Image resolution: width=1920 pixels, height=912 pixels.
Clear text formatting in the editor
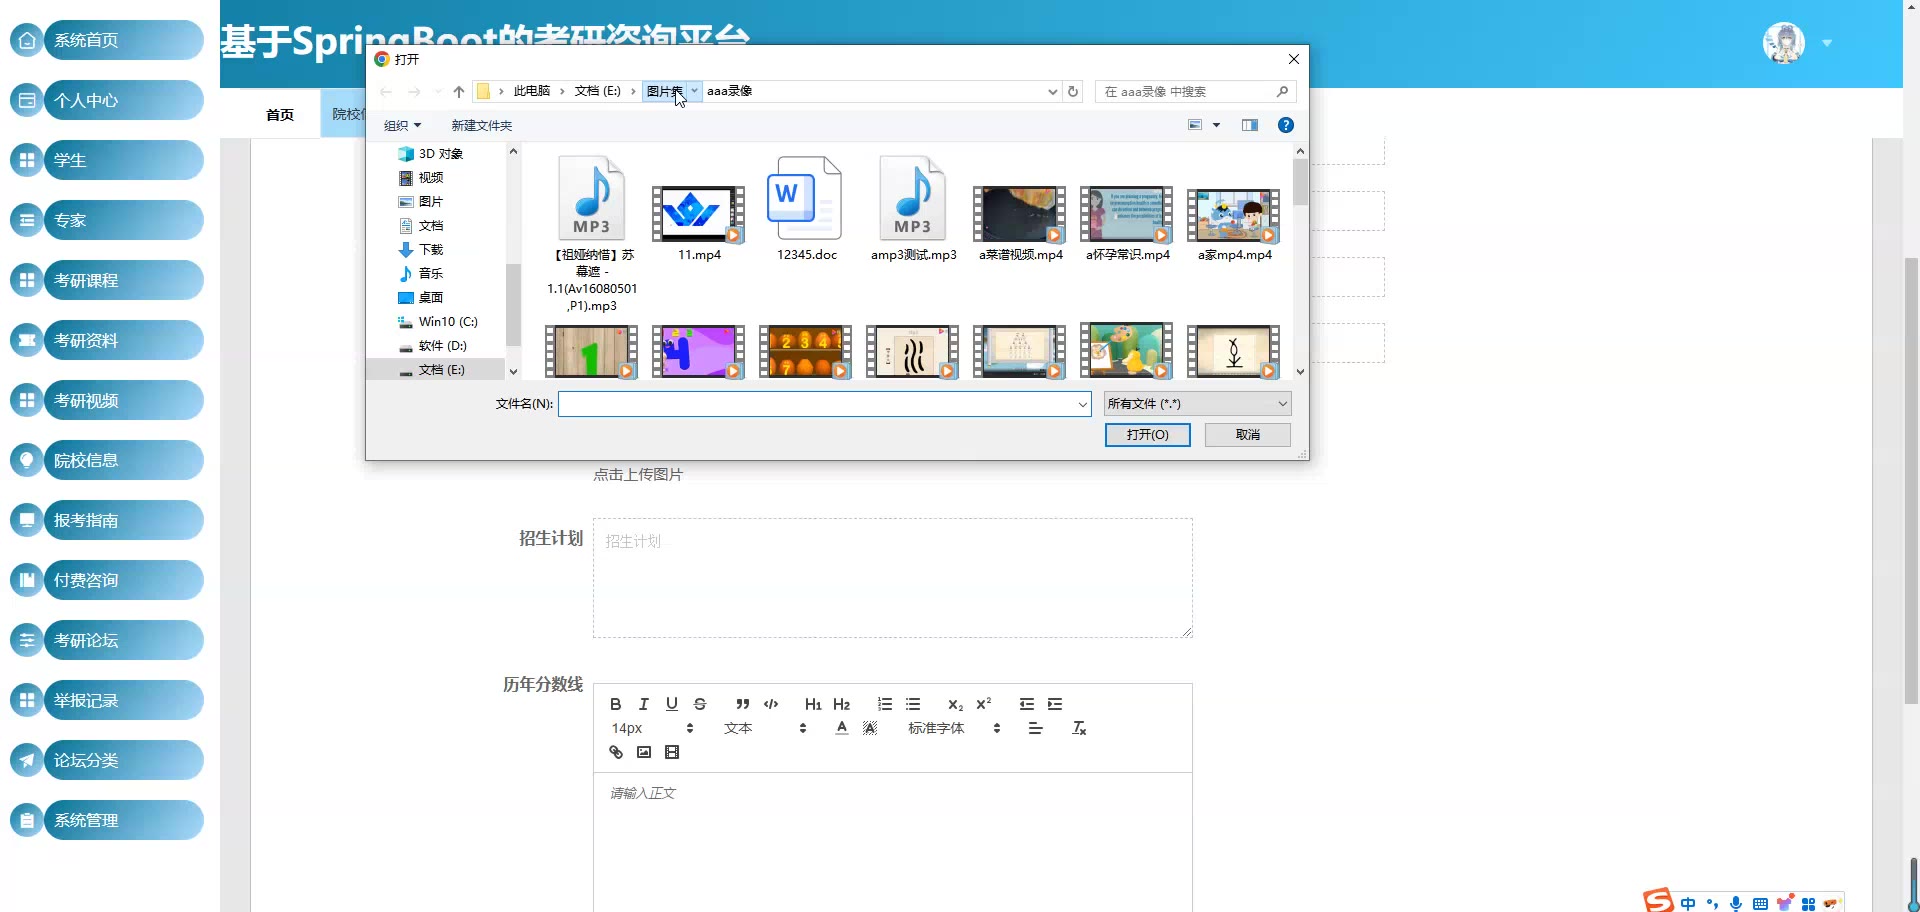point(1079,728)
